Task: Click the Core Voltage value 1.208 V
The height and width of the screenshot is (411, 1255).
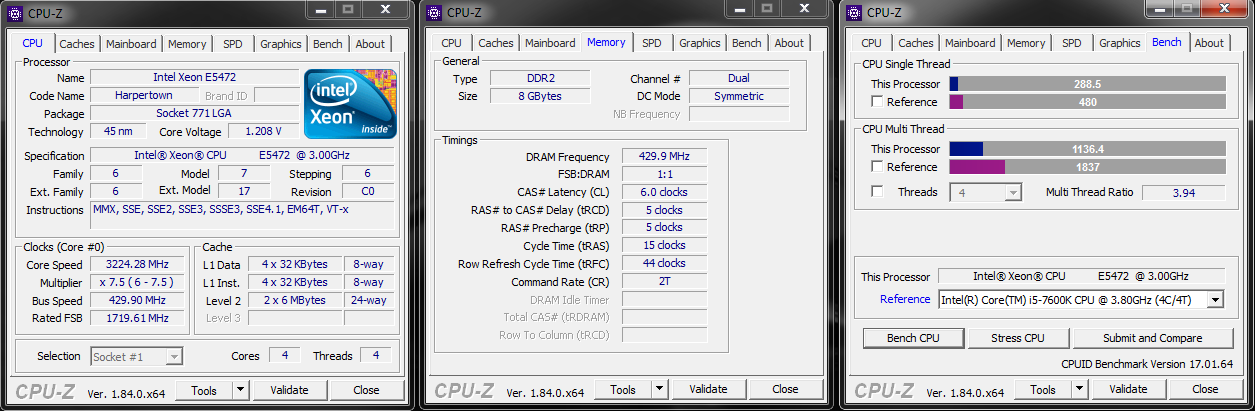Action: (264, 132)
